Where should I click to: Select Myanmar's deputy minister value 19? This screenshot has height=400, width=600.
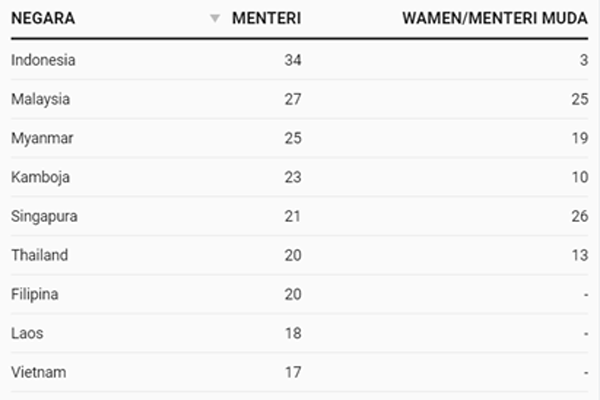(x=578, y=138)
